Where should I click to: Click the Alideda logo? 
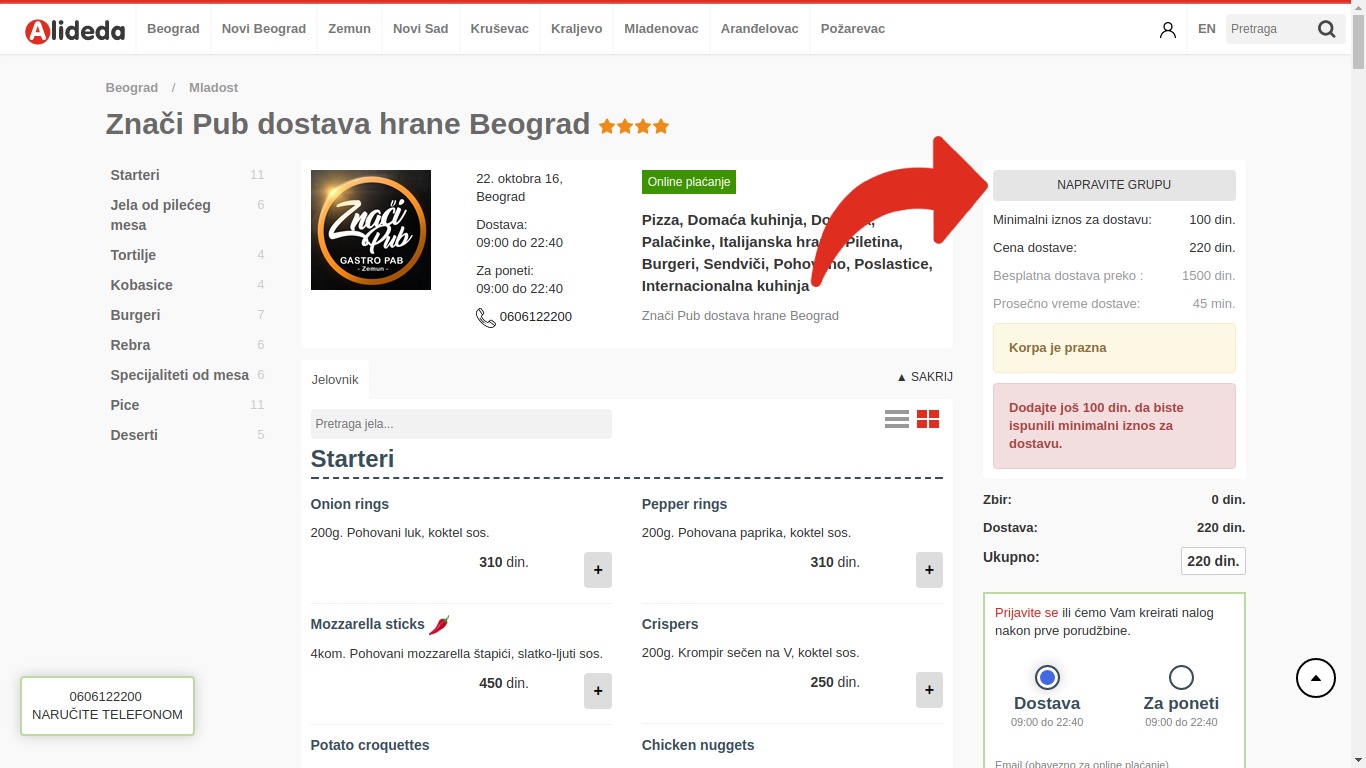click(x=75, y=30)
